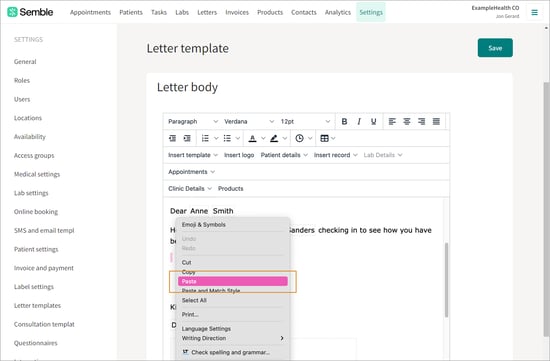Click the numbered list icon
Screen dimensions: 550x361
click(x=206, y=138)
